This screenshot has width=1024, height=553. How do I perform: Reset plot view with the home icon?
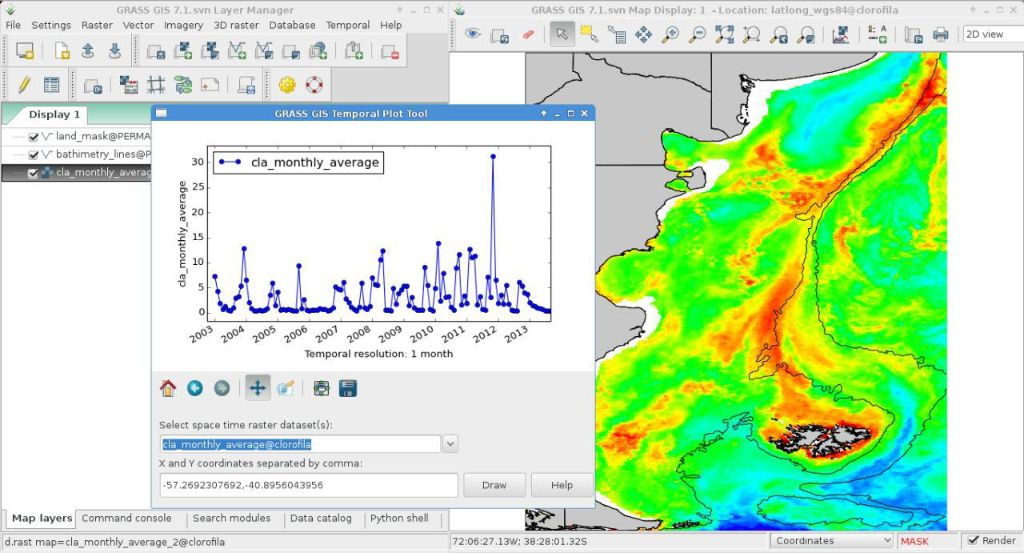[x=168, y=388]
